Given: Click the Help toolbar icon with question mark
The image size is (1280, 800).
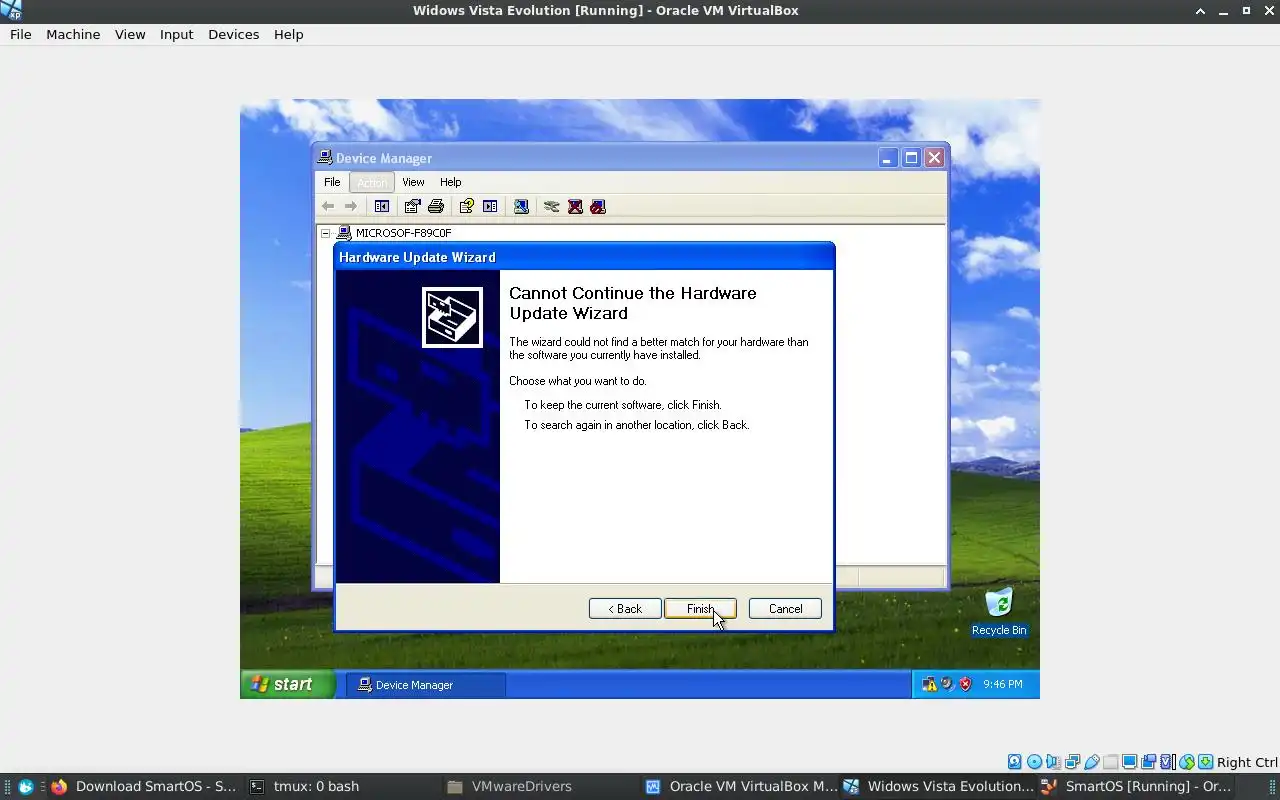Looking at the screenshot, I should [466, 206].
